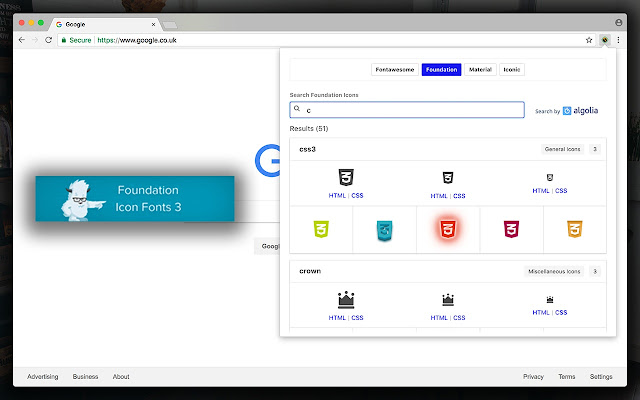640x400 pixels.
Task: Click the Search Foundation Icons field
Action: coord(407,110)
